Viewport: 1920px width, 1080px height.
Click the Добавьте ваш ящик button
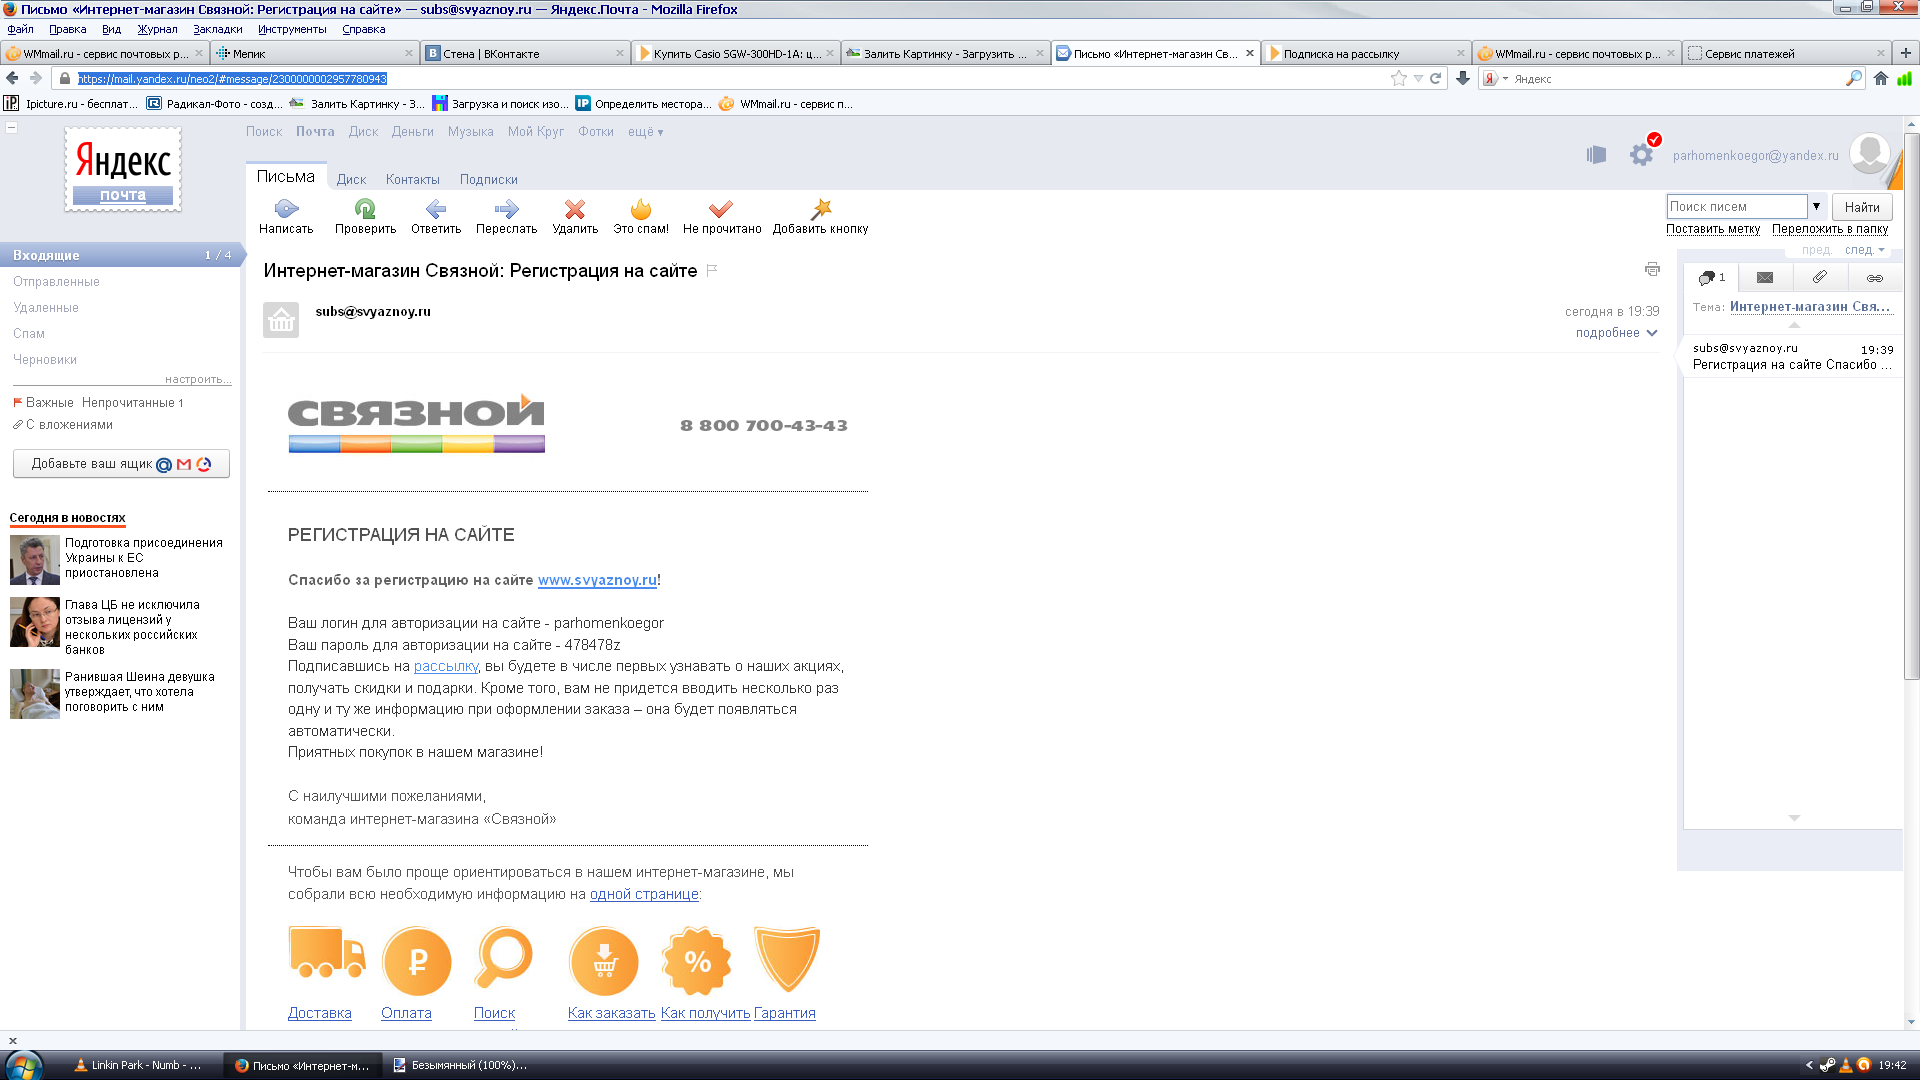(x=121, y=464)
